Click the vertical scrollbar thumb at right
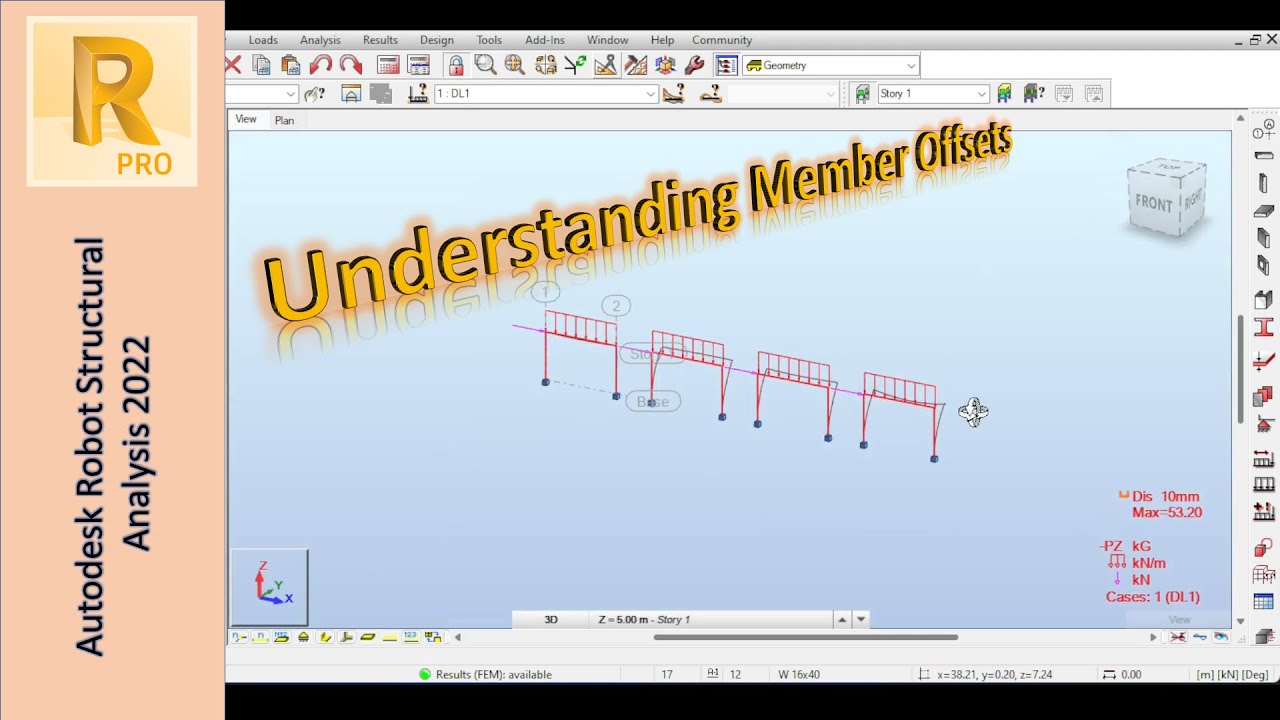This screenshot has height=720, width=1280. click(x=1241, y=369)
